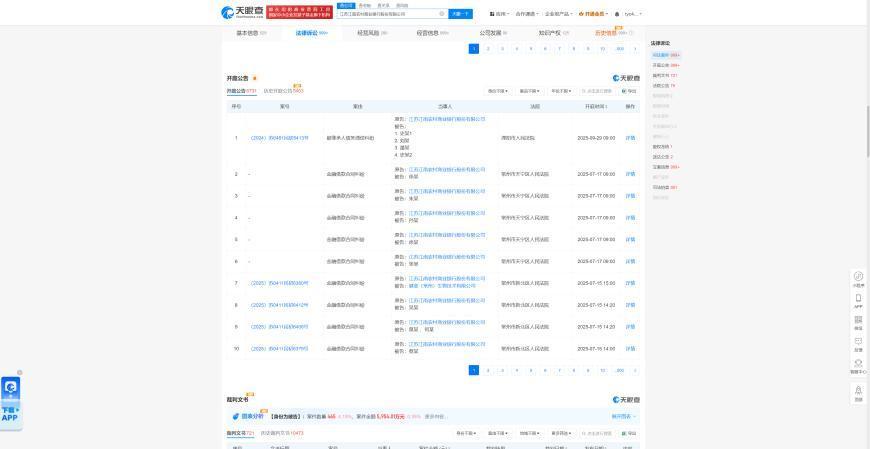The width and height of the screenshot is (870, 449).
Task: Open the 开通会员 dropdown
Action: pyautogui.click(x=593, y=14)
